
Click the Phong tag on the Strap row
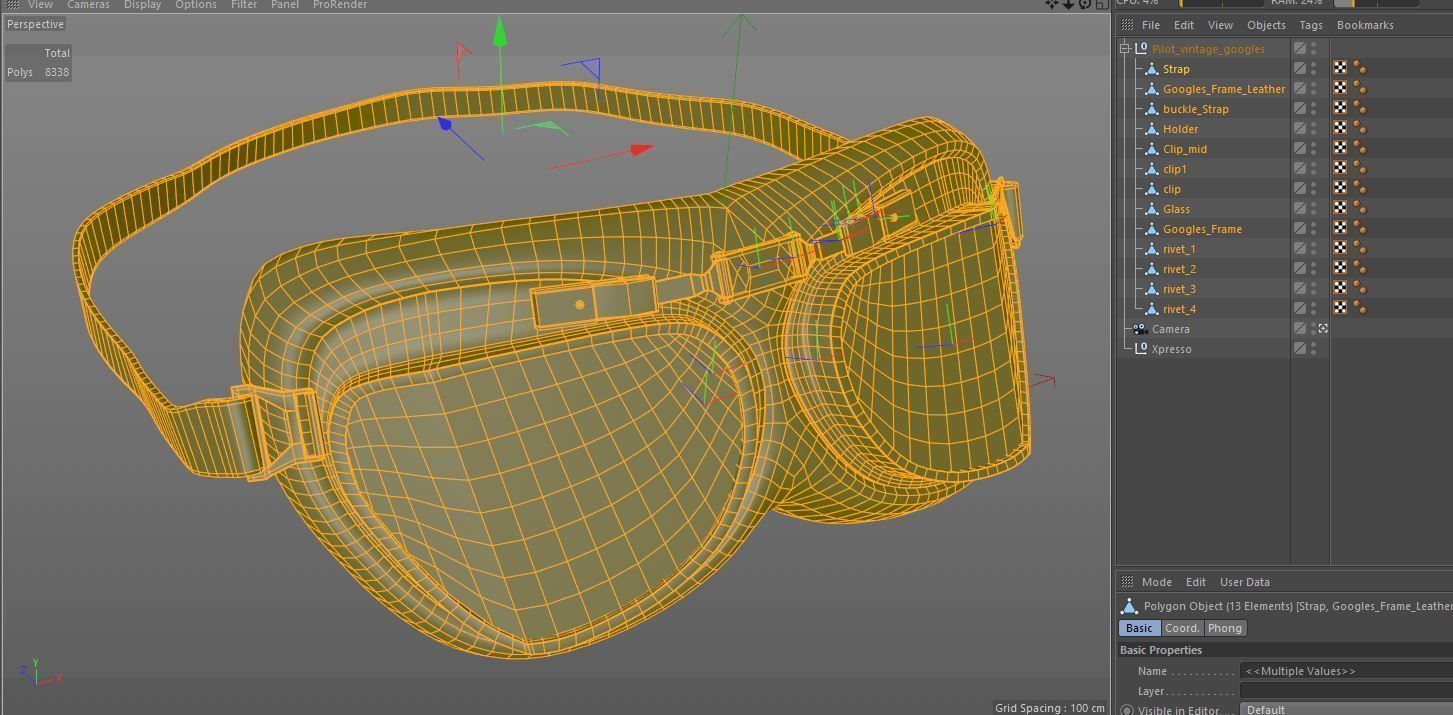click(1360, 68)
